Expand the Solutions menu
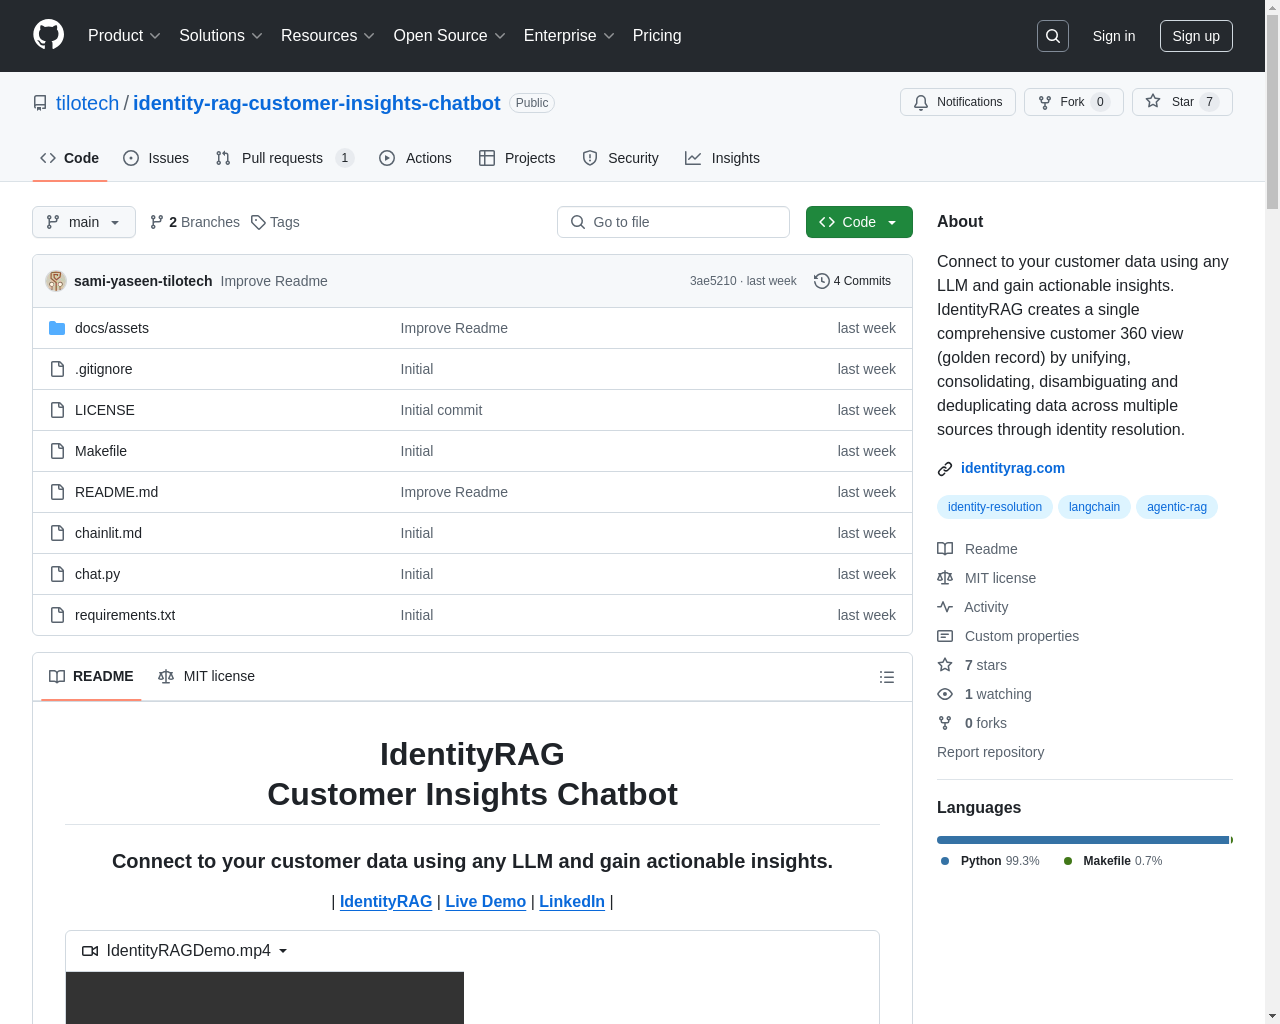This screenshot has width=1280, height=1024. pyautogui.click(x=221, y=36)
